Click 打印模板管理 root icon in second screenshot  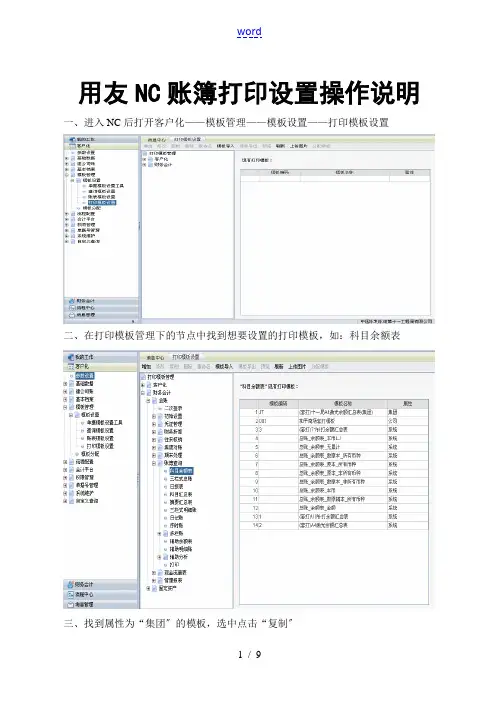[144, 377]
